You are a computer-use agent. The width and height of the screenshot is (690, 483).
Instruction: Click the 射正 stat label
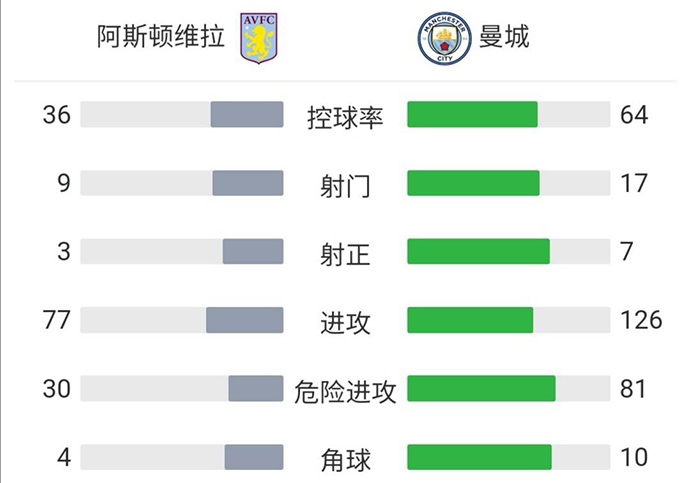[345, 253]
